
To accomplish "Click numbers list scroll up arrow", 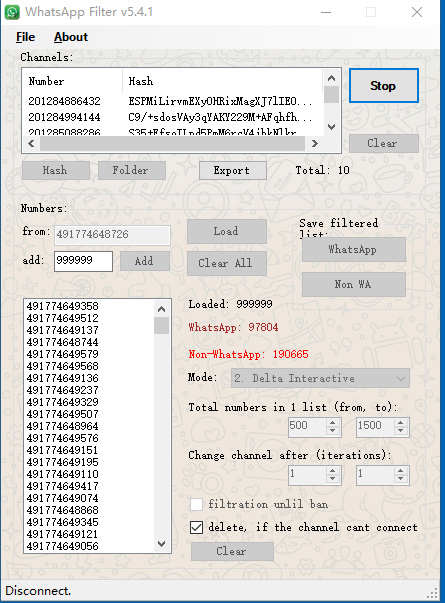I will point(162,309).
